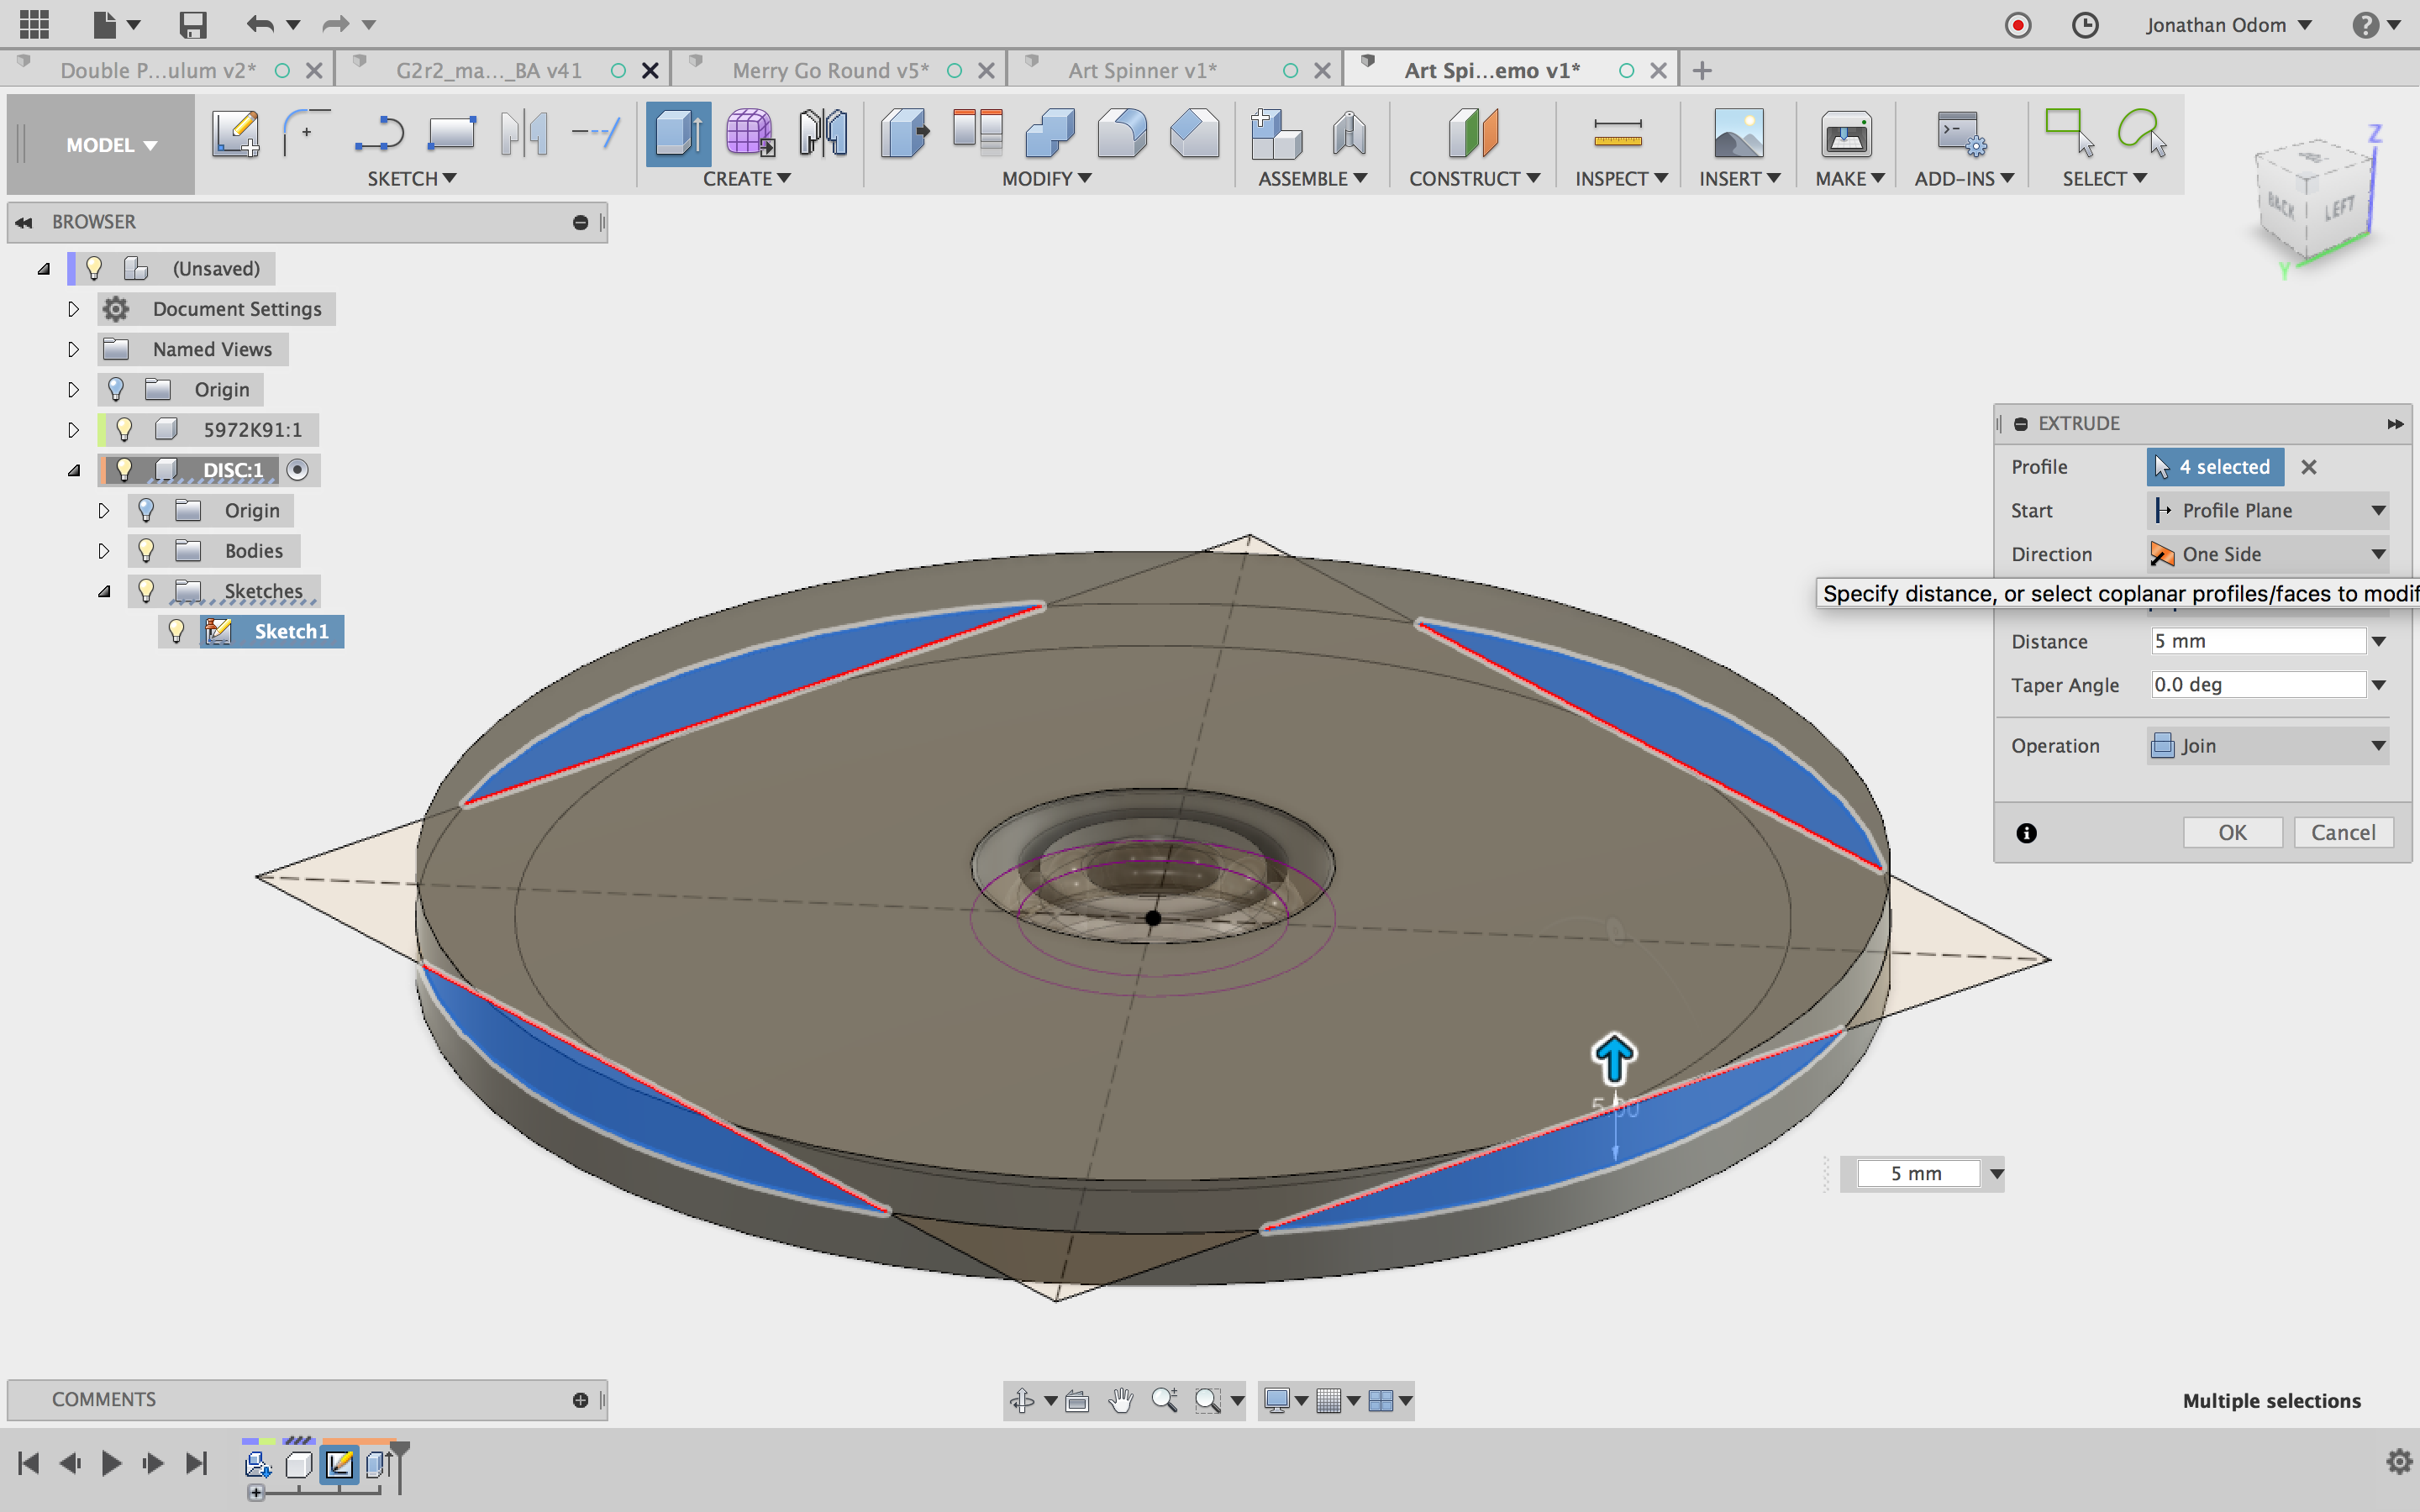Toggle DISC:1 component activation radio
Screen dimensions: 2420x1512
point(297,470)
